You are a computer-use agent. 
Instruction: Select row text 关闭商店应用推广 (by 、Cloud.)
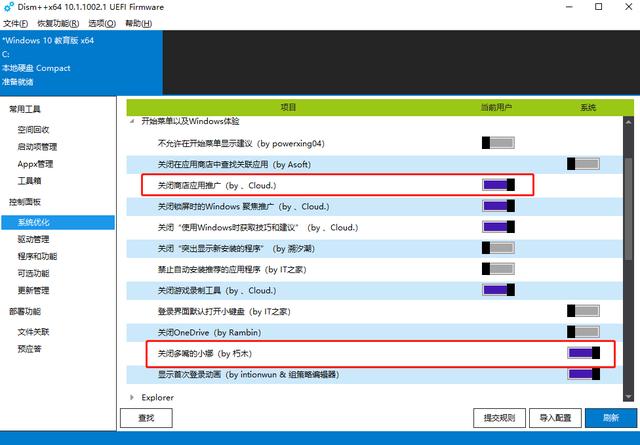click(x=217, y=185)
